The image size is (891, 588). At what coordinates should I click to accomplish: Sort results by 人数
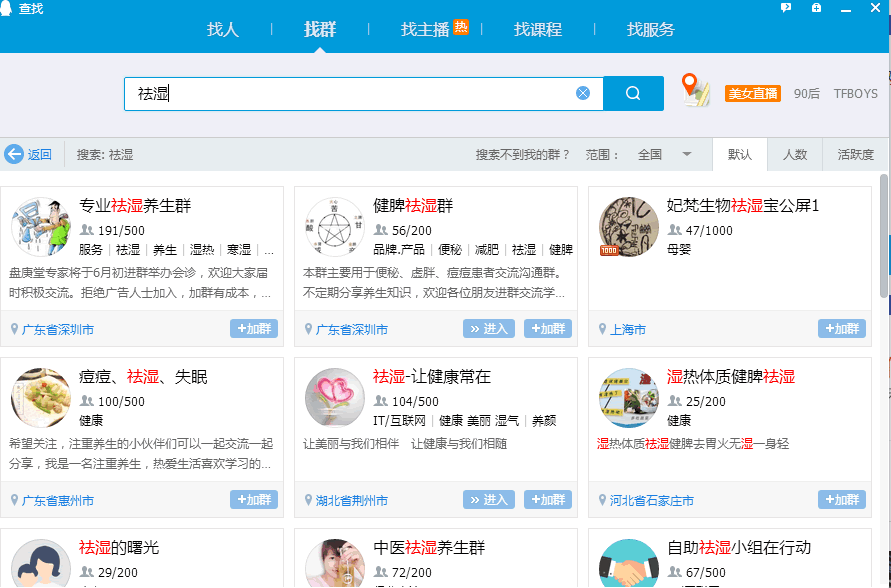[x=795, y=154]
